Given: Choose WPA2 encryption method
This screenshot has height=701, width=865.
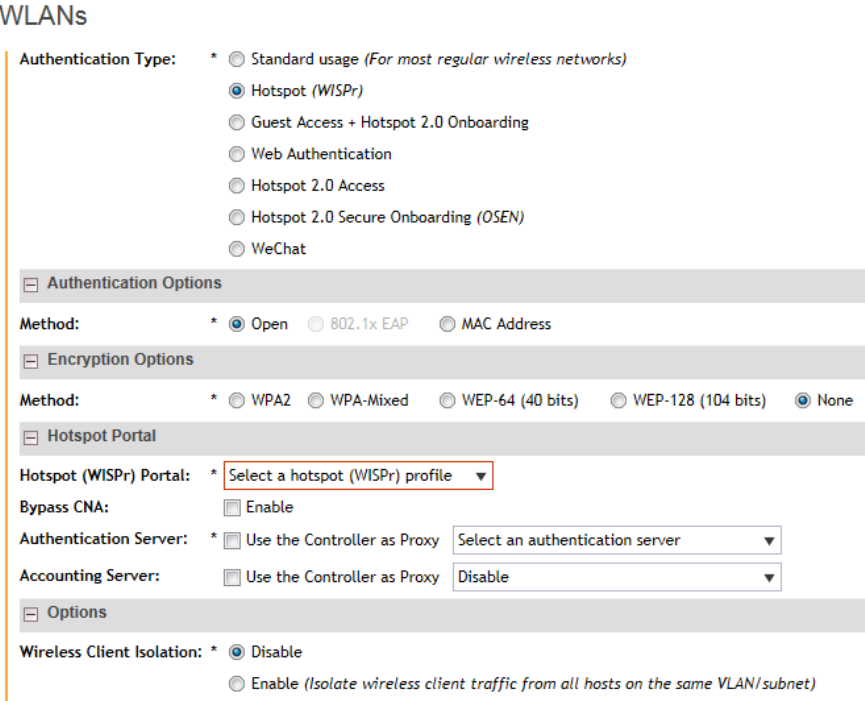Looking at the screenshot, I should (x=237, y=401).
